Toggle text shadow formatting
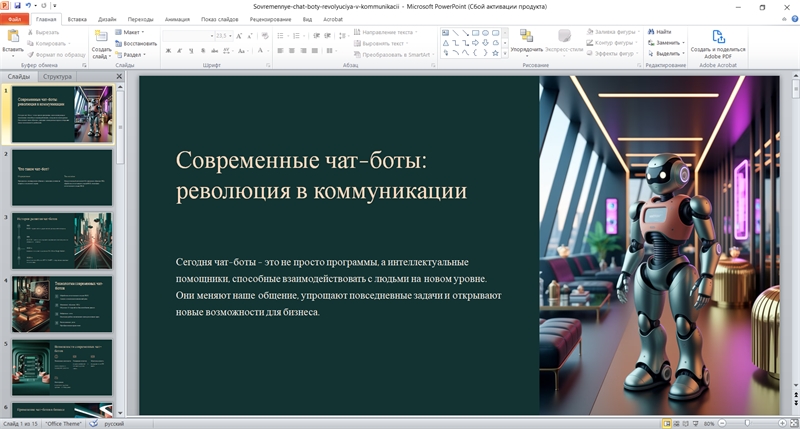The height and width of the screenshot is (429, 800). 203,51
